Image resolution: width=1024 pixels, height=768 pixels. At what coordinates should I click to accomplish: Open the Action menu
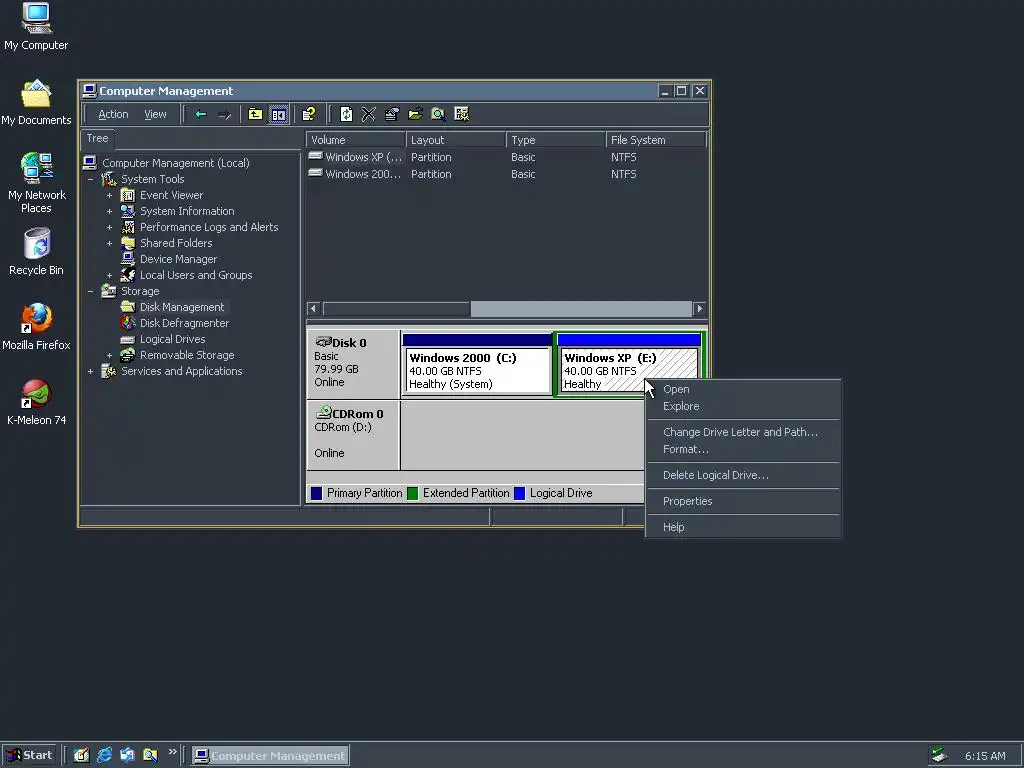(113, 114)
